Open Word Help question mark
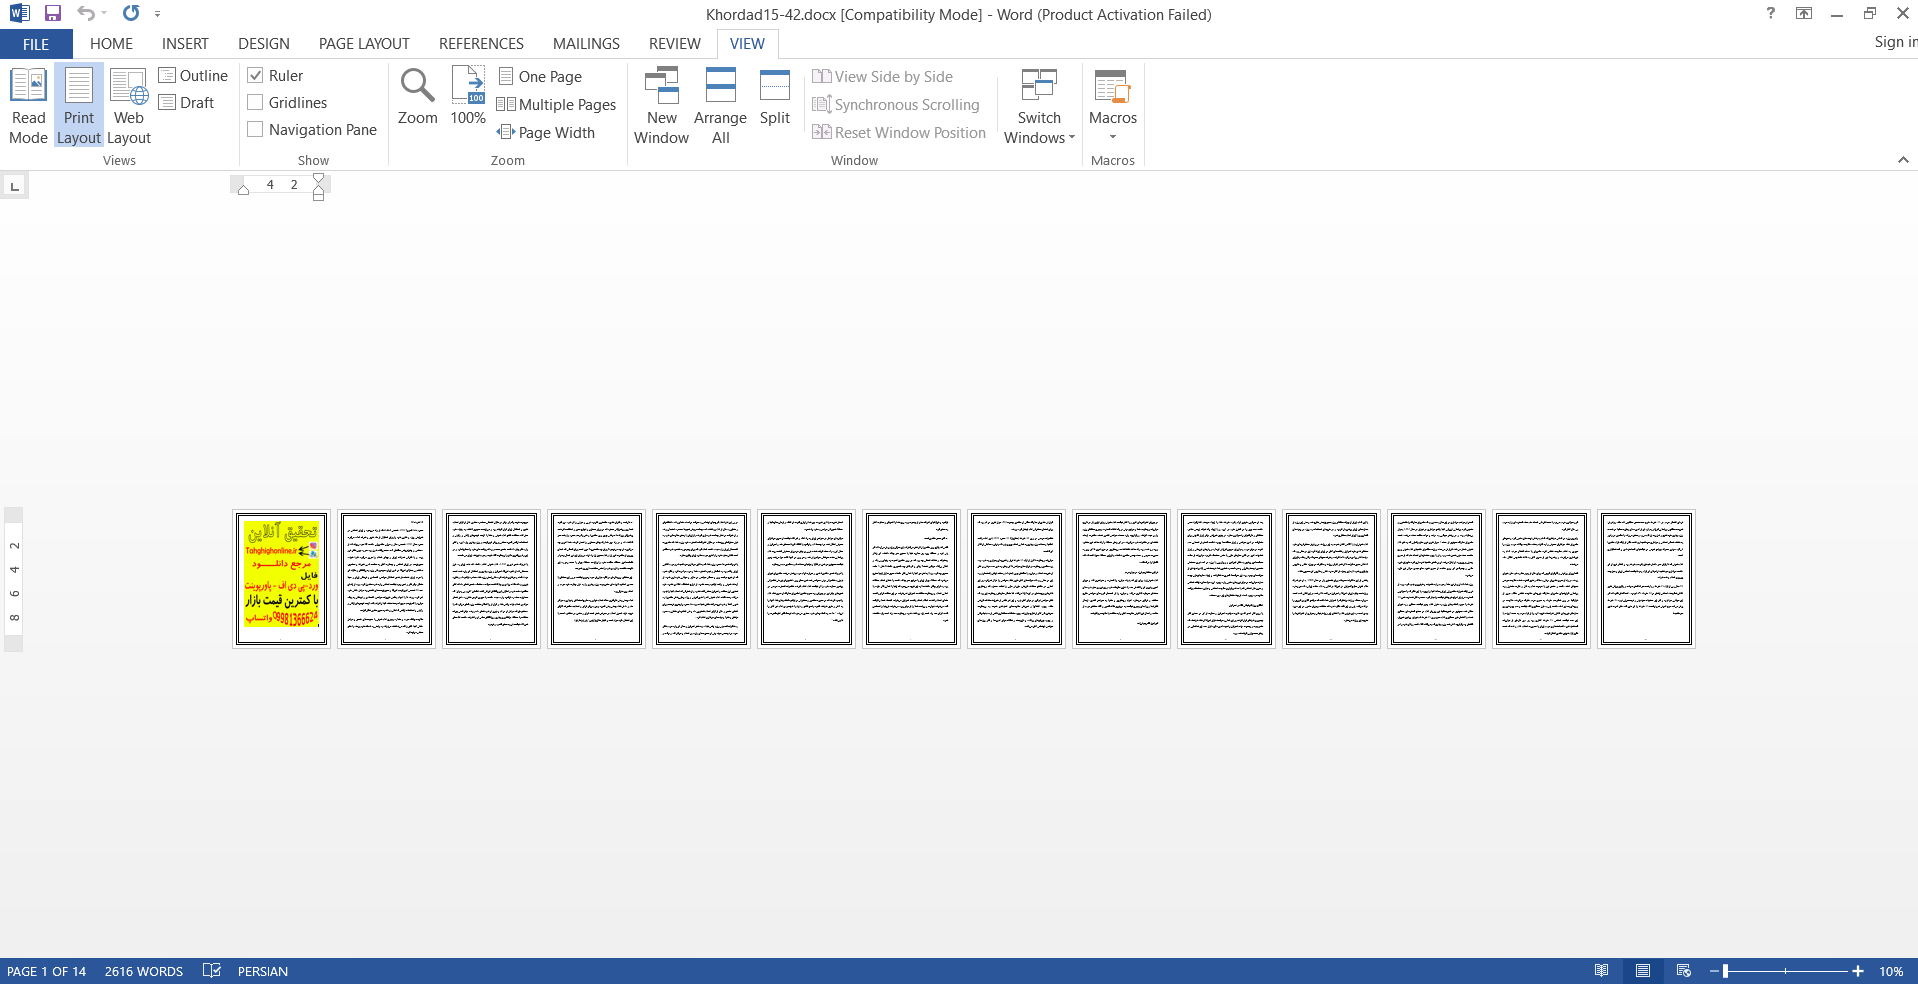Screen dimensions: 1918x984 tap(1771, 14)
